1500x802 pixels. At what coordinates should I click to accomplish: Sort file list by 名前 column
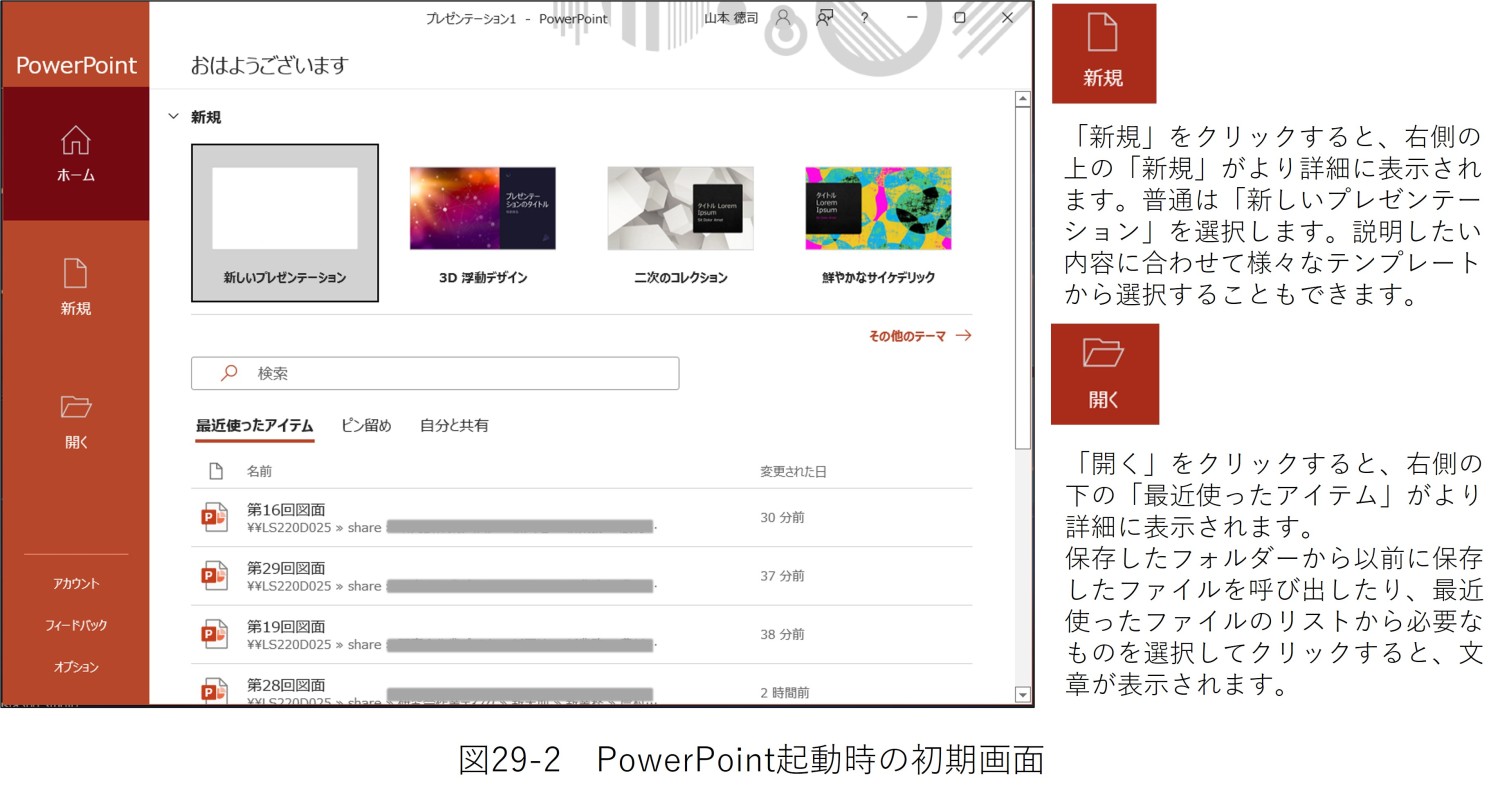click(x=259, y=471)
